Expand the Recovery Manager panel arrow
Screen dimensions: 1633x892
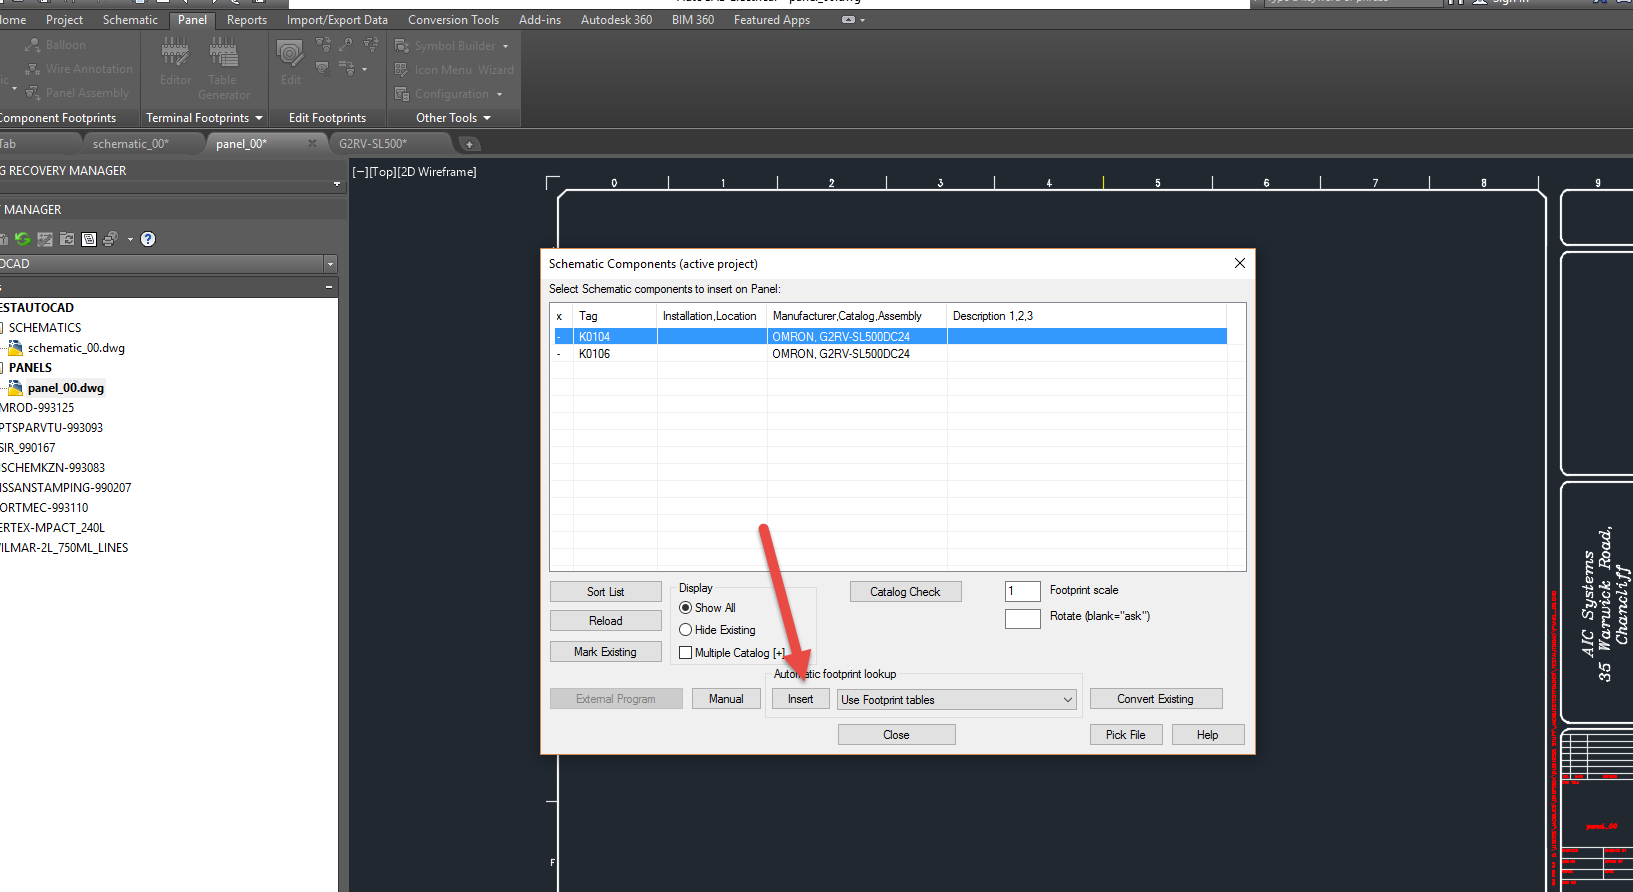click(x=337, y=184)
